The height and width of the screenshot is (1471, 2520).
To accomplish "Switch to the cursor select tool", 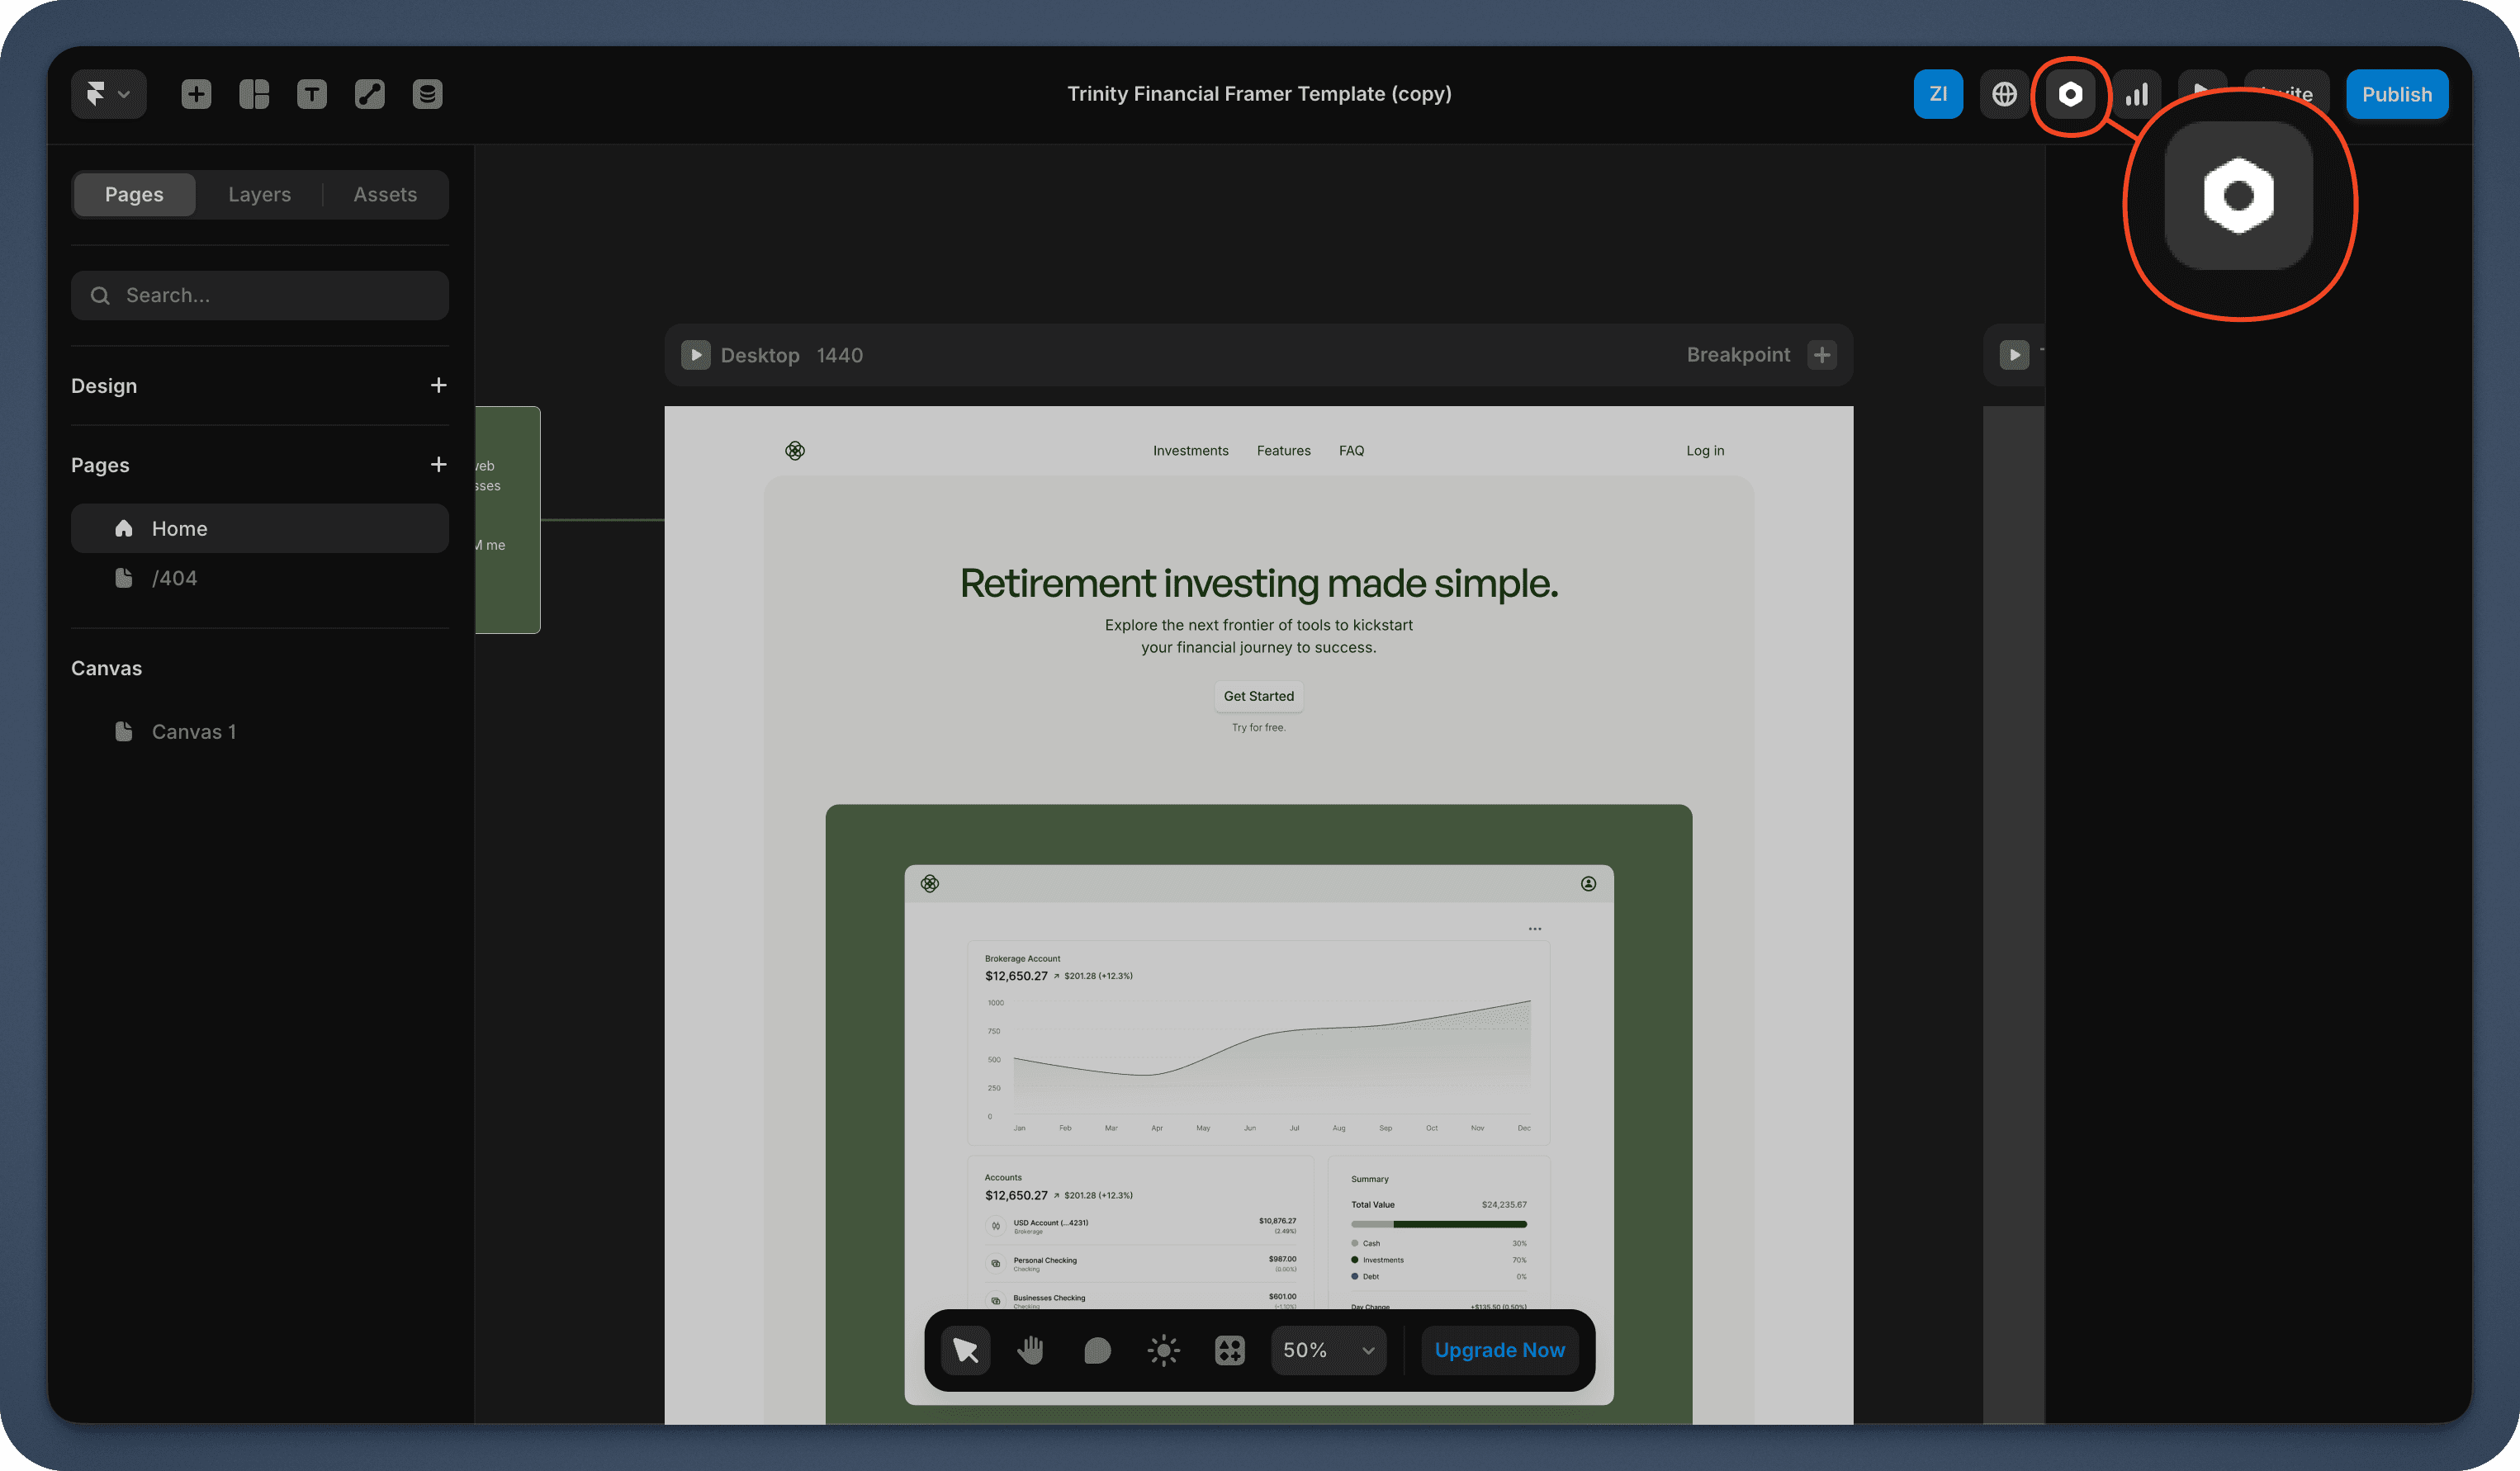I will pos(965,1350).
